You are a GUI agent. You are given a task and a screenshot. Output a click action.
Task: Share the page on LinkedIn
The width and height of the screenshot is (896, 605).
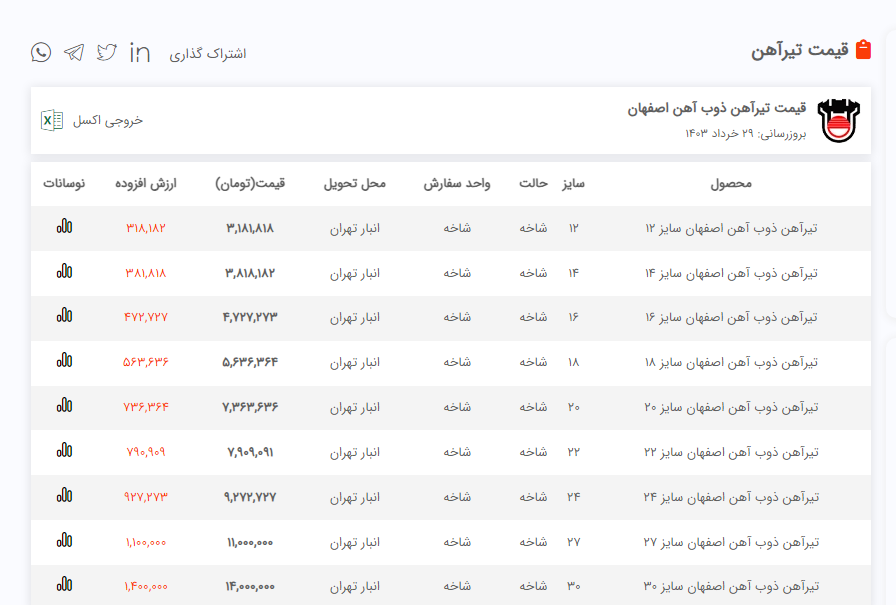point(140,52)
